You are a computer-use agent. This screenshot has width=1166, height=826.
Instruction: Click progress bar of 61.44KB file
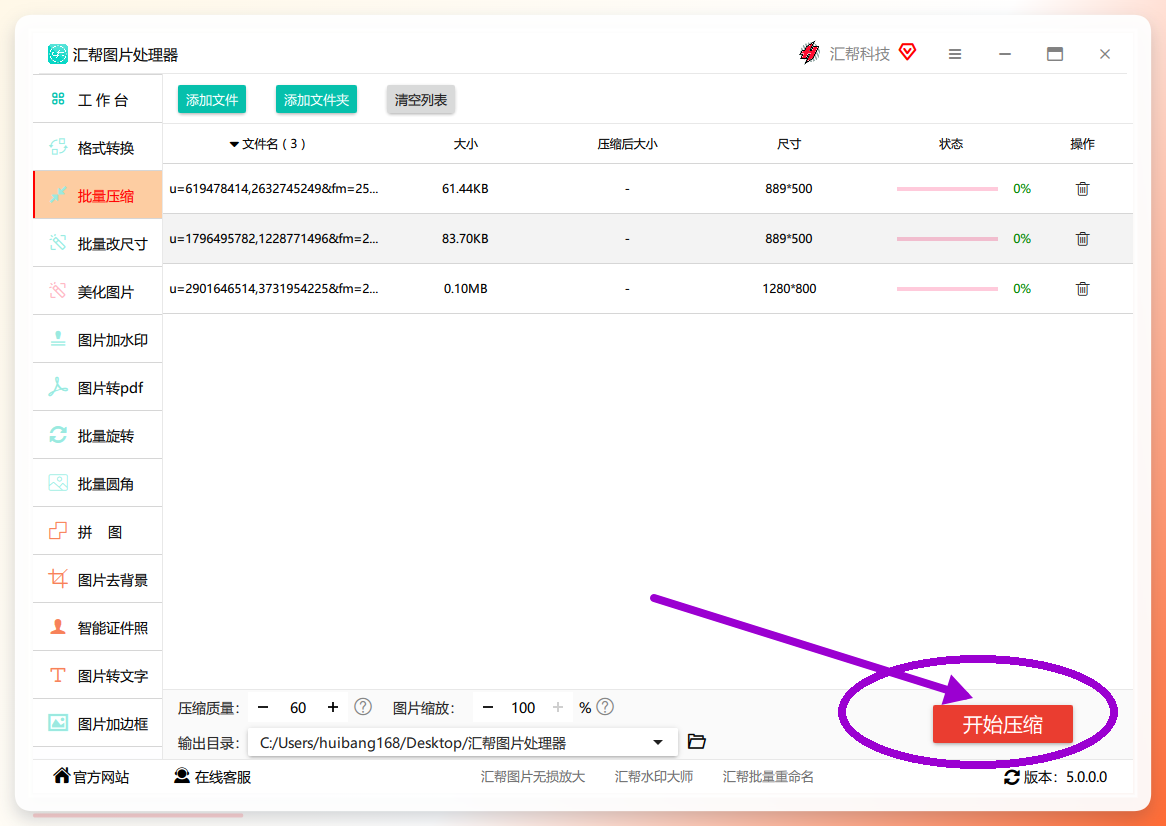(x=947, y=189)
